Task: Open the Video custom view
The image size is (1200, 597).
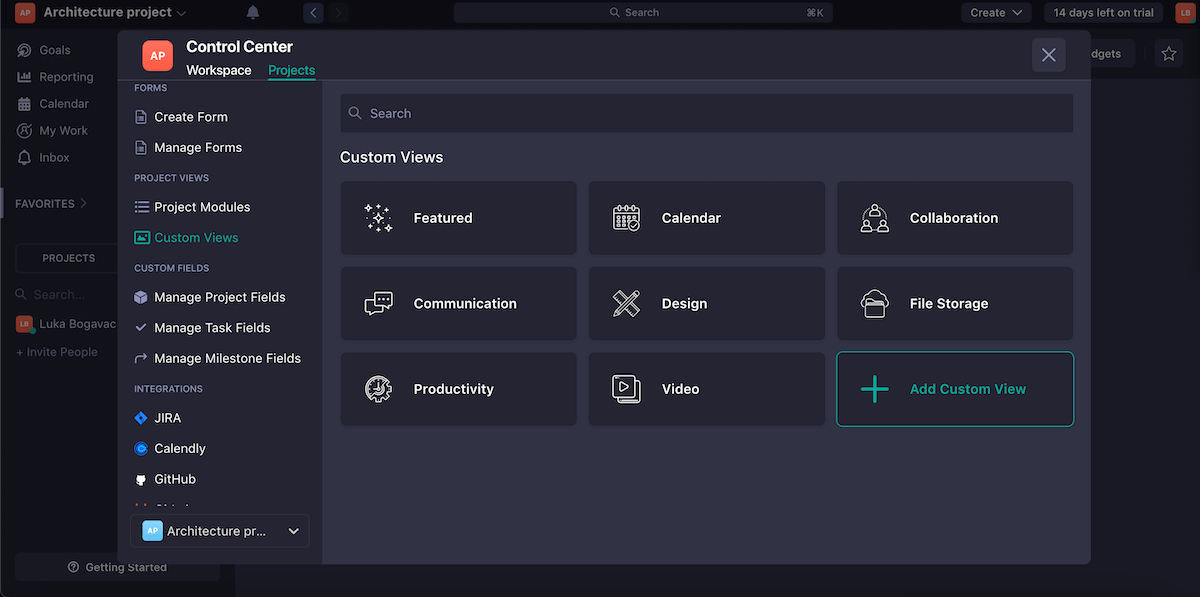Action: tap(706, 389)
